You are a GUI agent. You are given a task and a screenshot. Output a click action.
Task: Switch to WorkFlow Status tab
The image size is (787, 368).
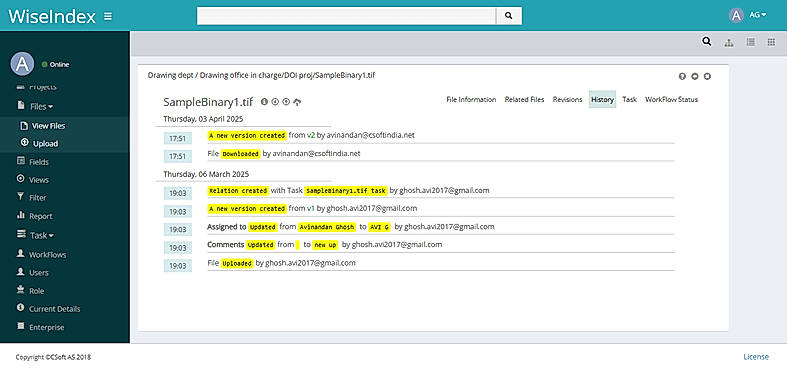(x=672, y=99)
